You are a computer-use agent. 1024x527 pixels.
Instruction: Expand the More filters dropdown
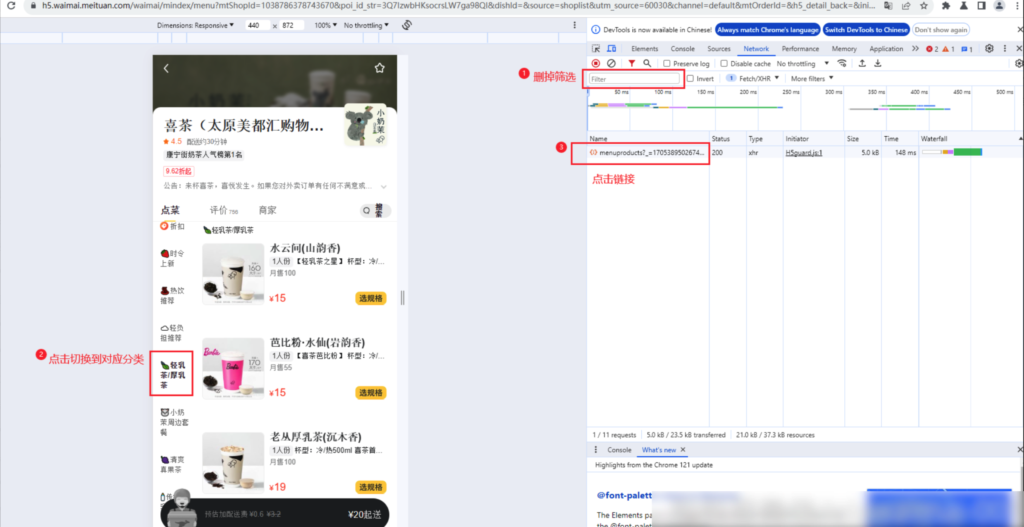click(x=811, y=78)
